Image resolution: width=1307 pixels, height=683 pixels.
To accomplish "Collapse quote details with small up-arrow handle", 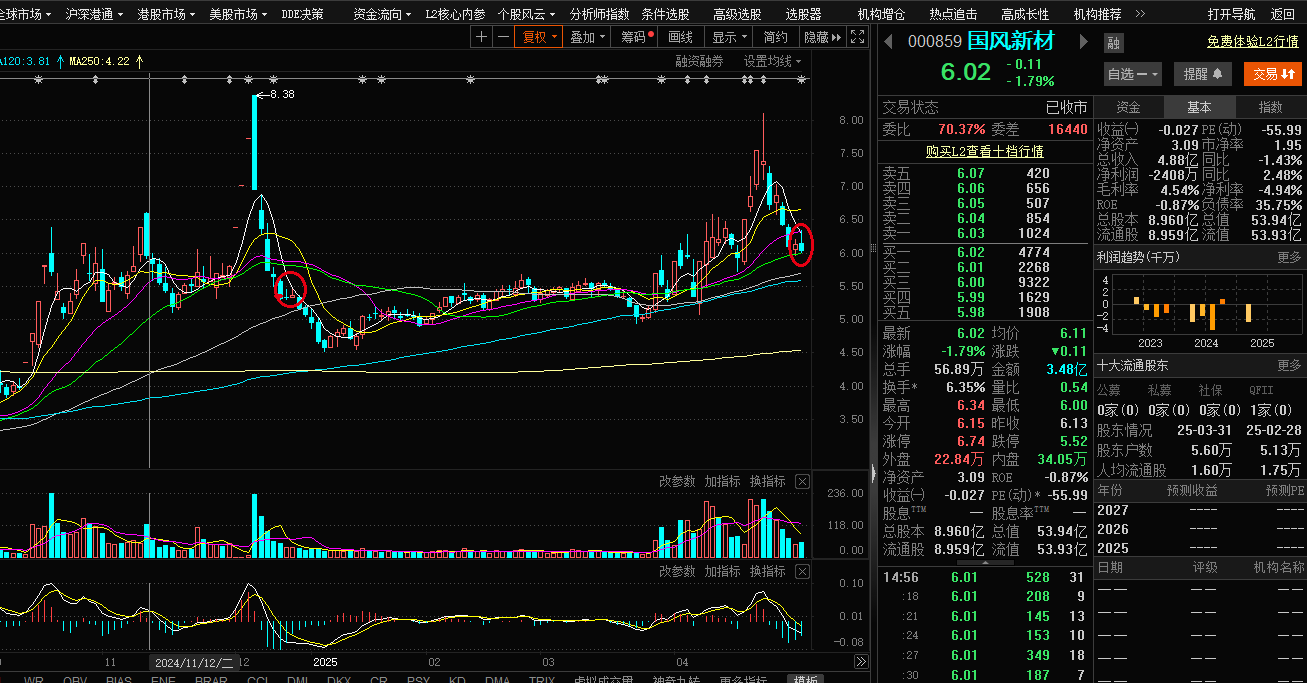I will pos(984,563).
